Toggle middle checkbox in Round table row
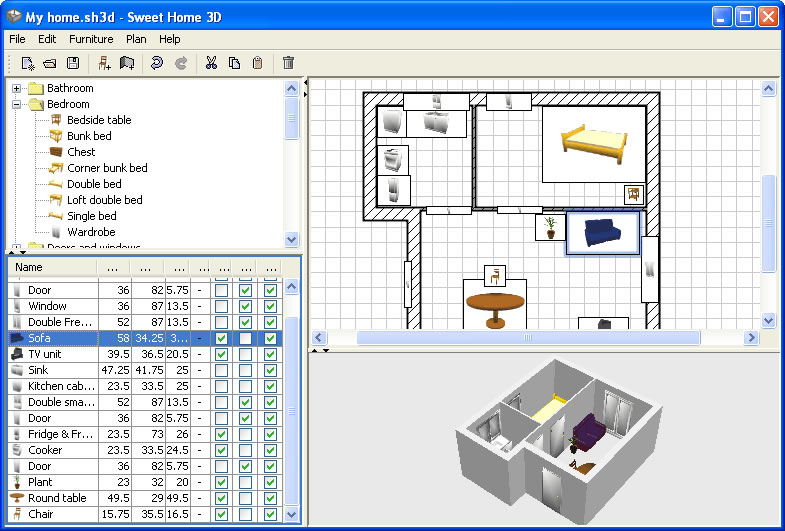Viewport: 785px width, 531px height. [245, 498]
